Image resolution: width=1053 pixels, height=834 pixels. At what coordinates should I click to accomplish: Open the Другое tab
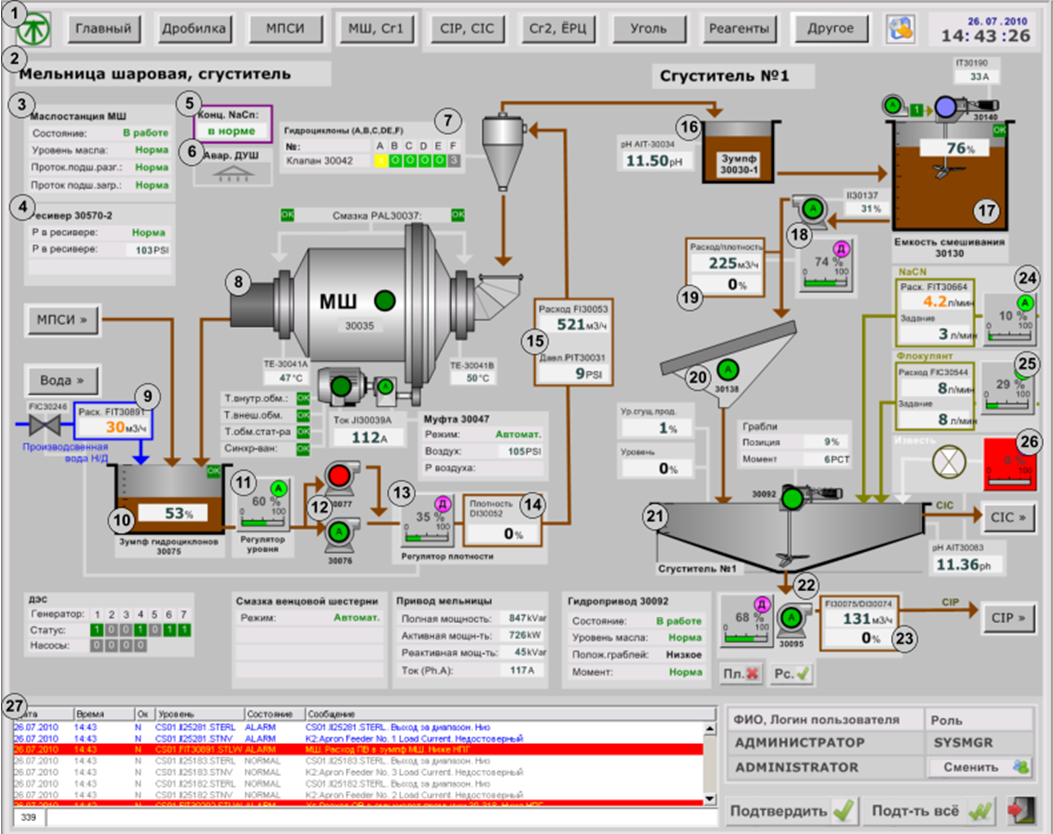tap(830, 28)
